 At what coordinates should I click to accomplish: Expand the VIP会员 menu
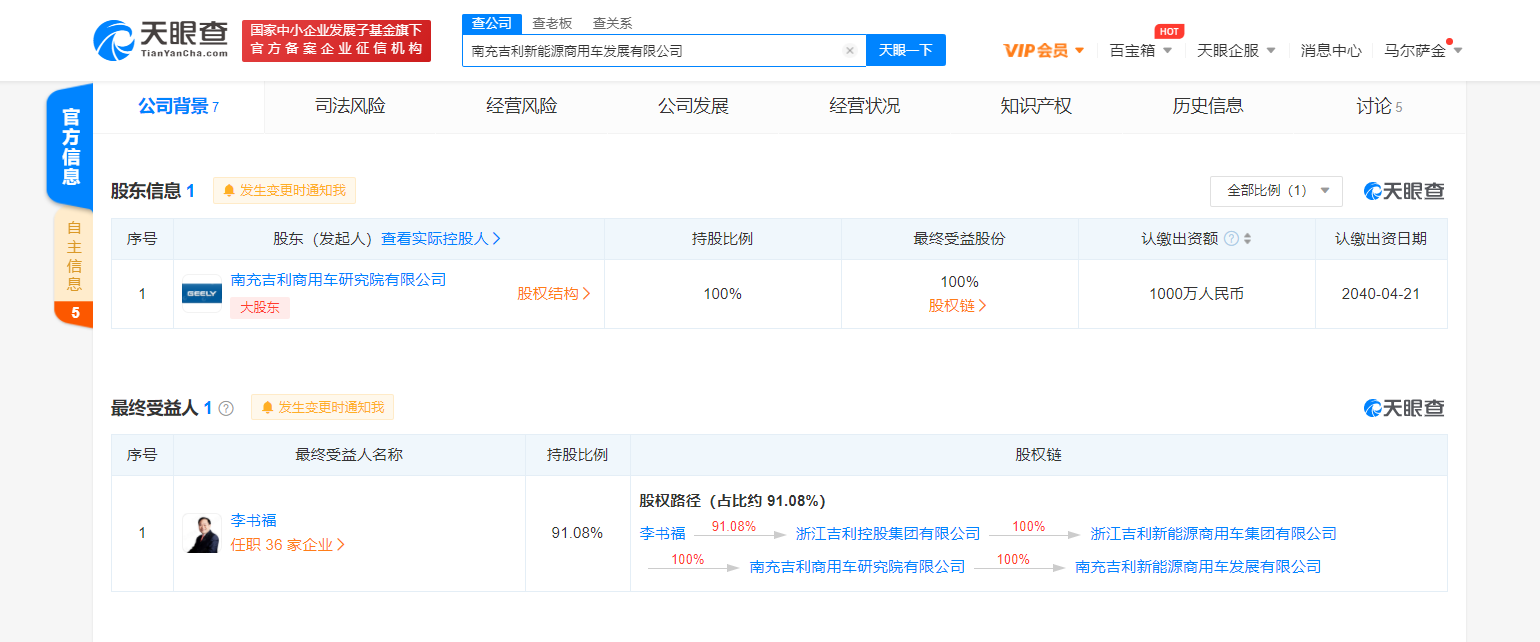(1044, 50)
